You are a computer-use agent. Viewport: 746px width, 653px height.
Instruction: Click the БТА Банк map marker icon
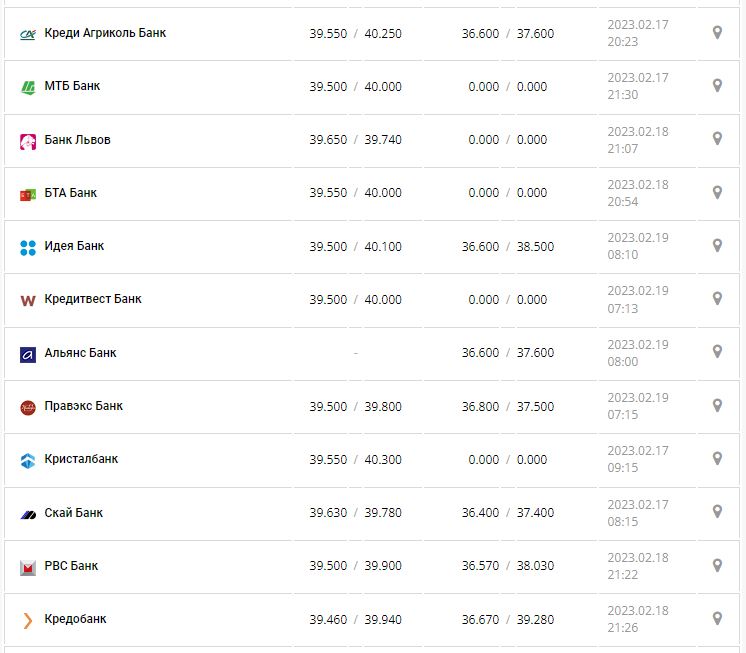click(717, 192)
